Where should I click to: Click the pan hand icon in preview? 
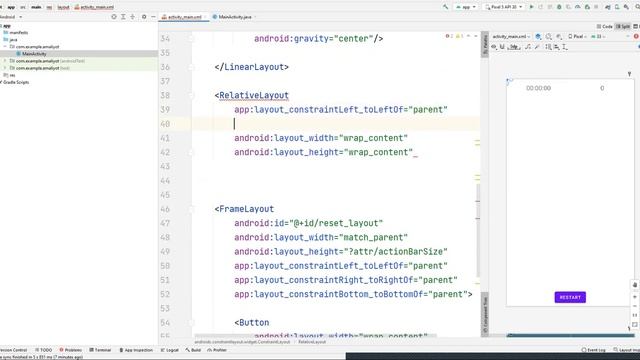[635, 284]
